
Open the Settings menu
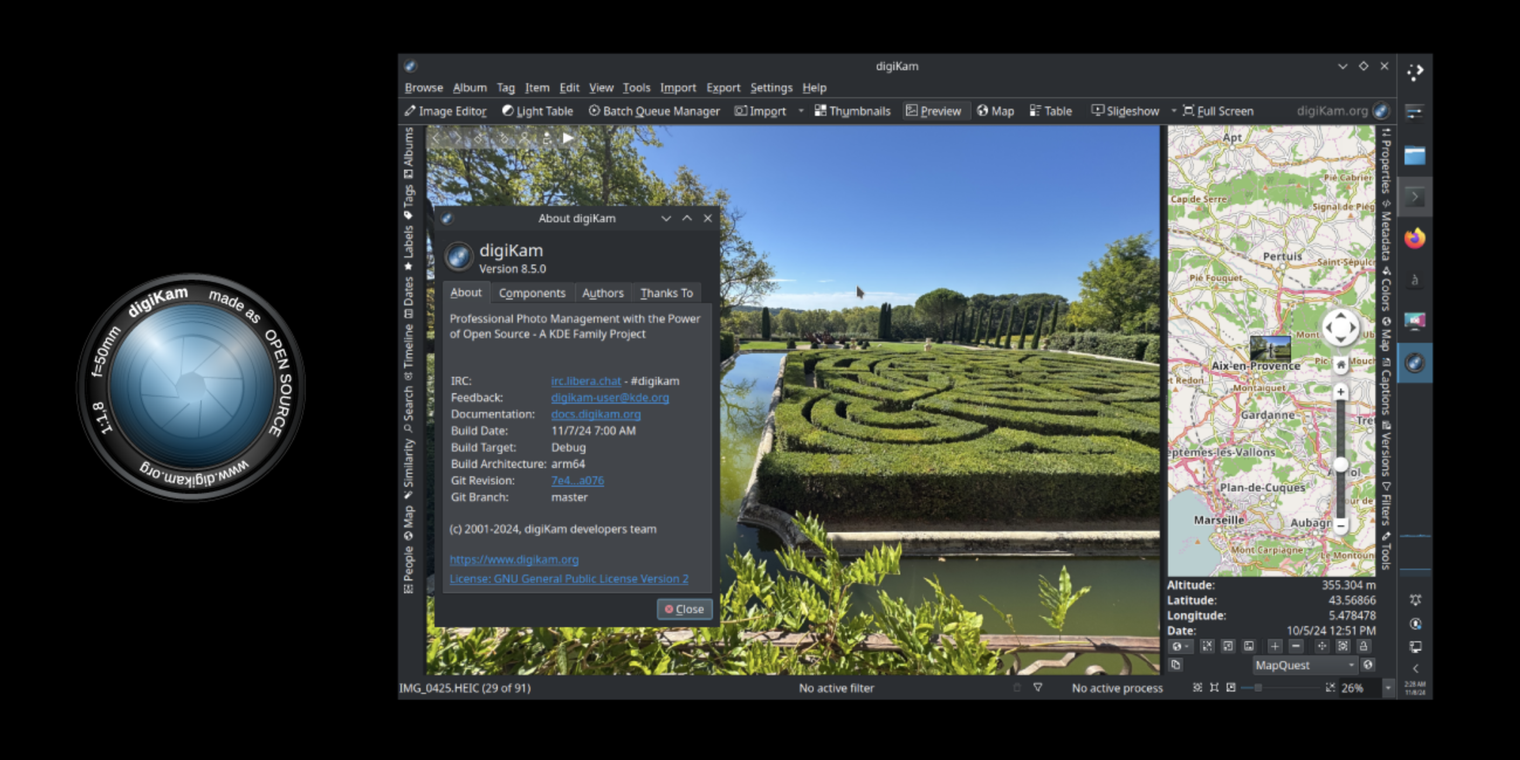click(771, 88)
